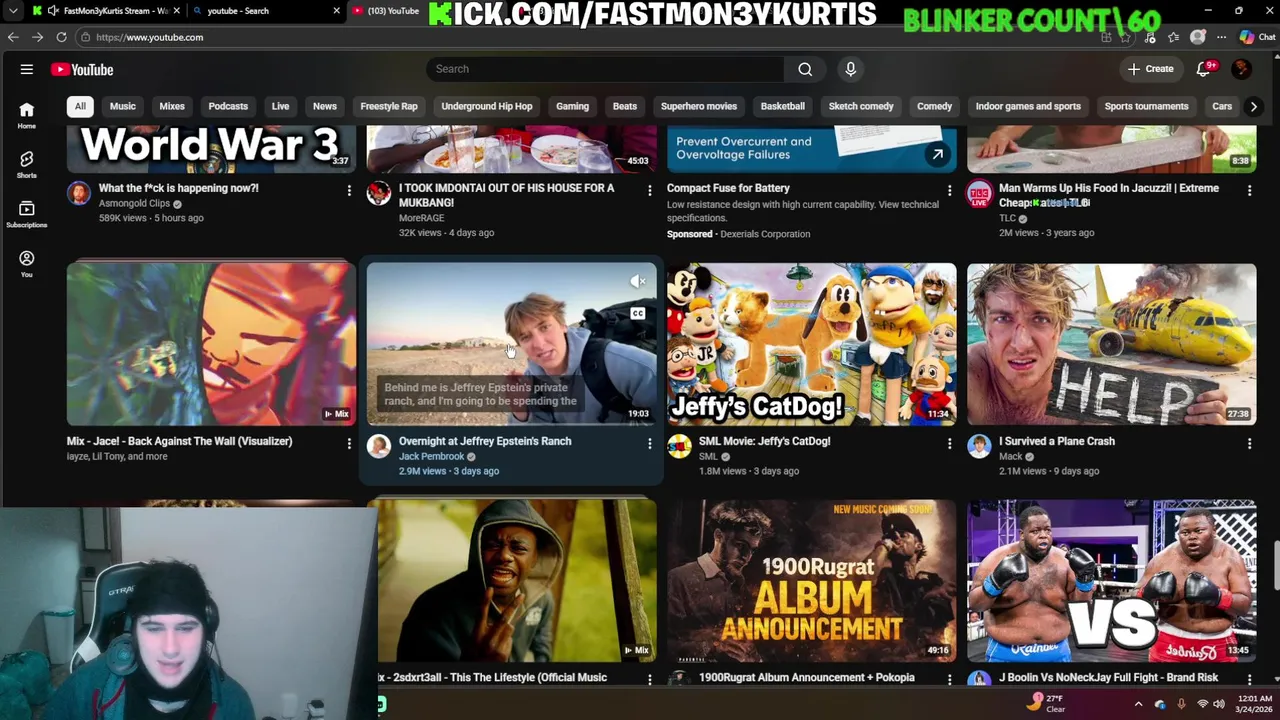
Task: Select Underground Hip Hop chip
Action: [487, 106]
